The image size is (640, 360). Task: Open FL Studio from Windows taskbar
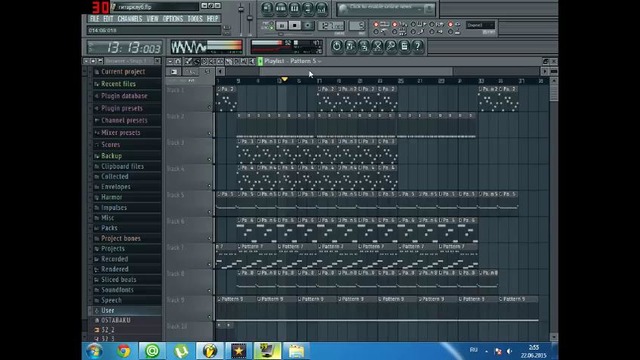210,351
